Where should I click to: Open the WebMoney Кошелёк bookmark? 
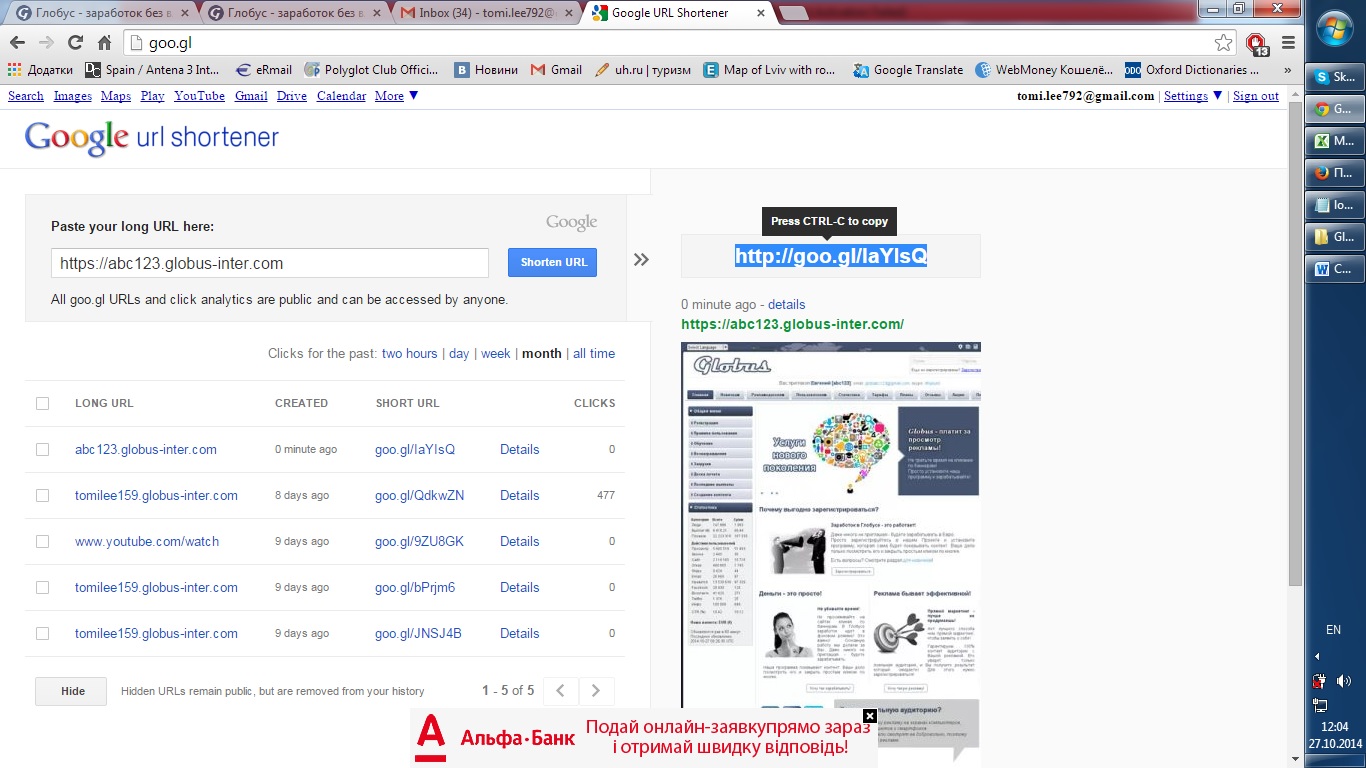click(1045, 70)
